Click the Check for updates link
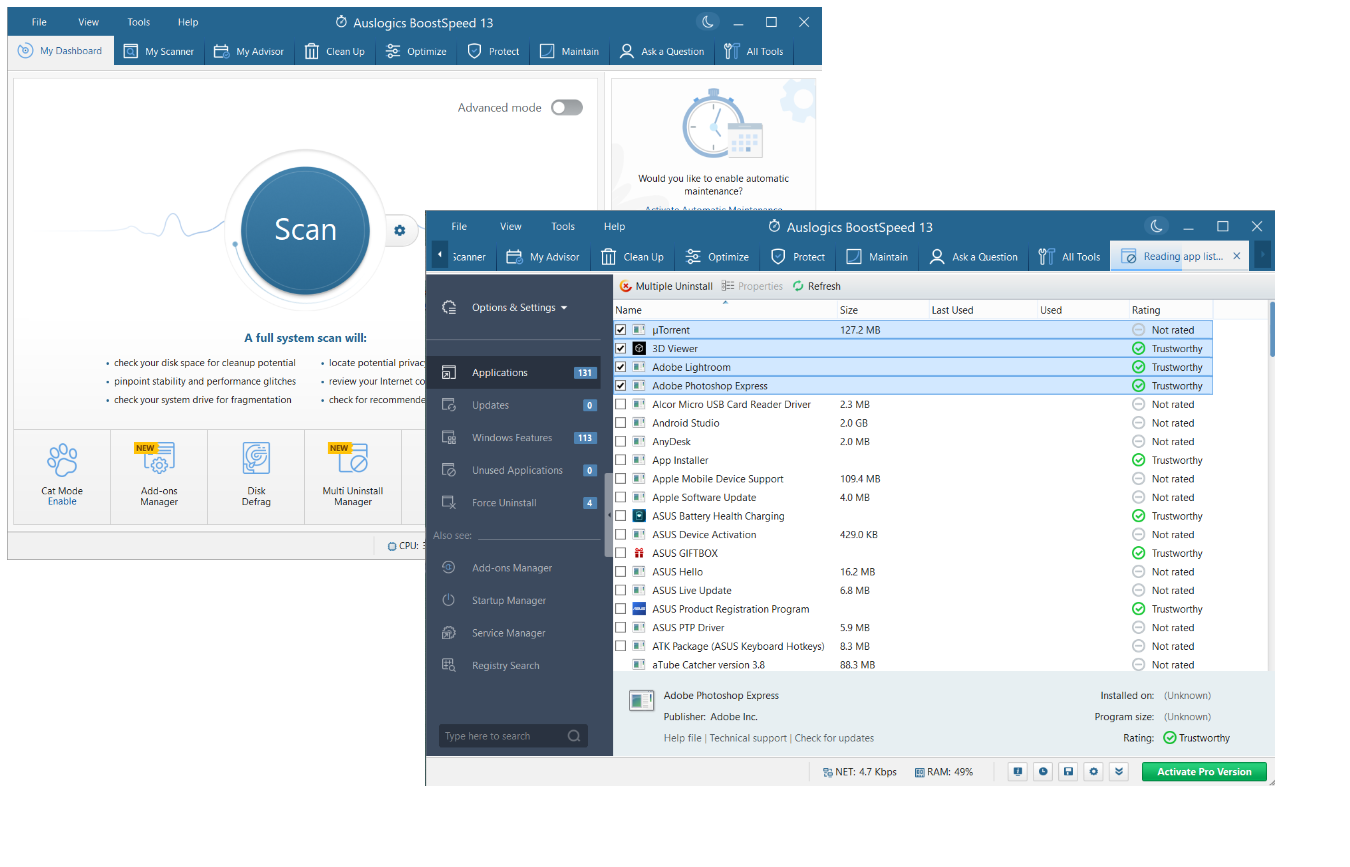 pos(834,738)
